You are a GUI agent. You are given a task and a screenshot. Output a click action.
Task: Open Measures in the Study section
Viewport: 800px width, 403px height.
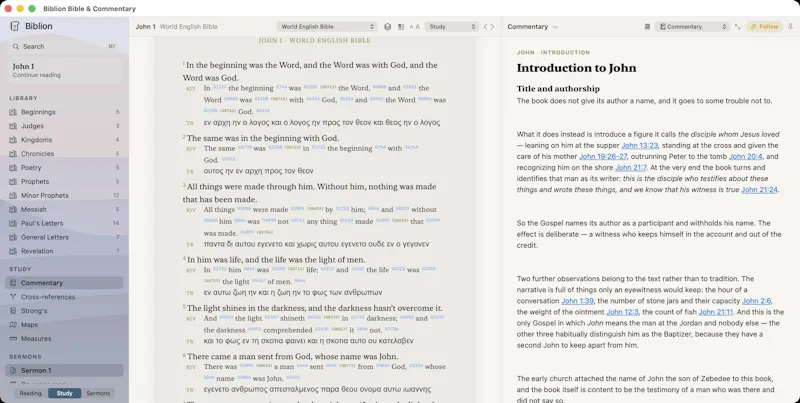click(64, 339)
